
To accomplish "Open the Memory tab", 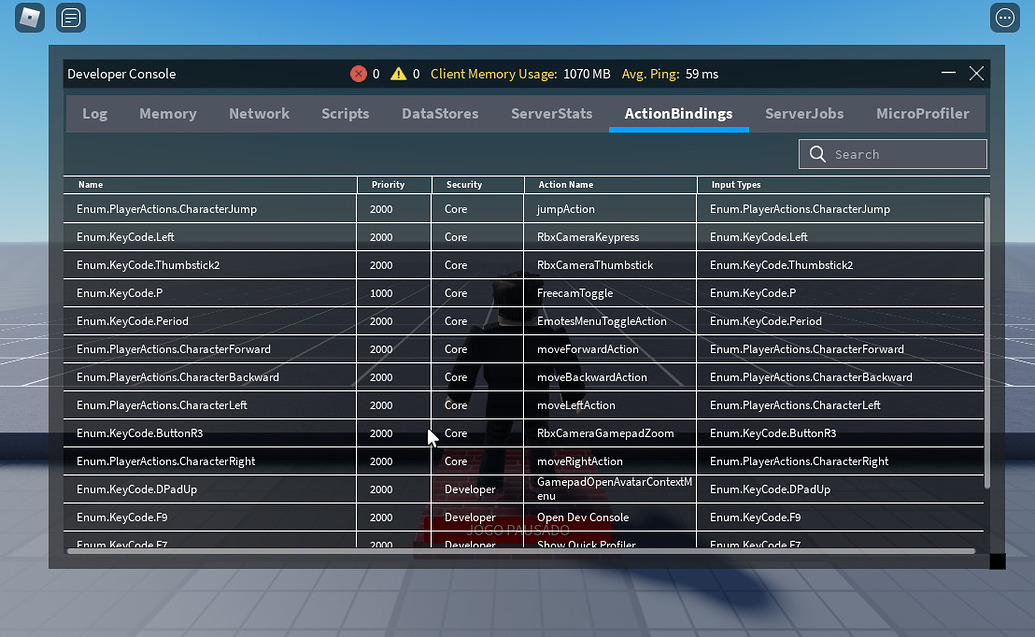I will pos(167,113).
